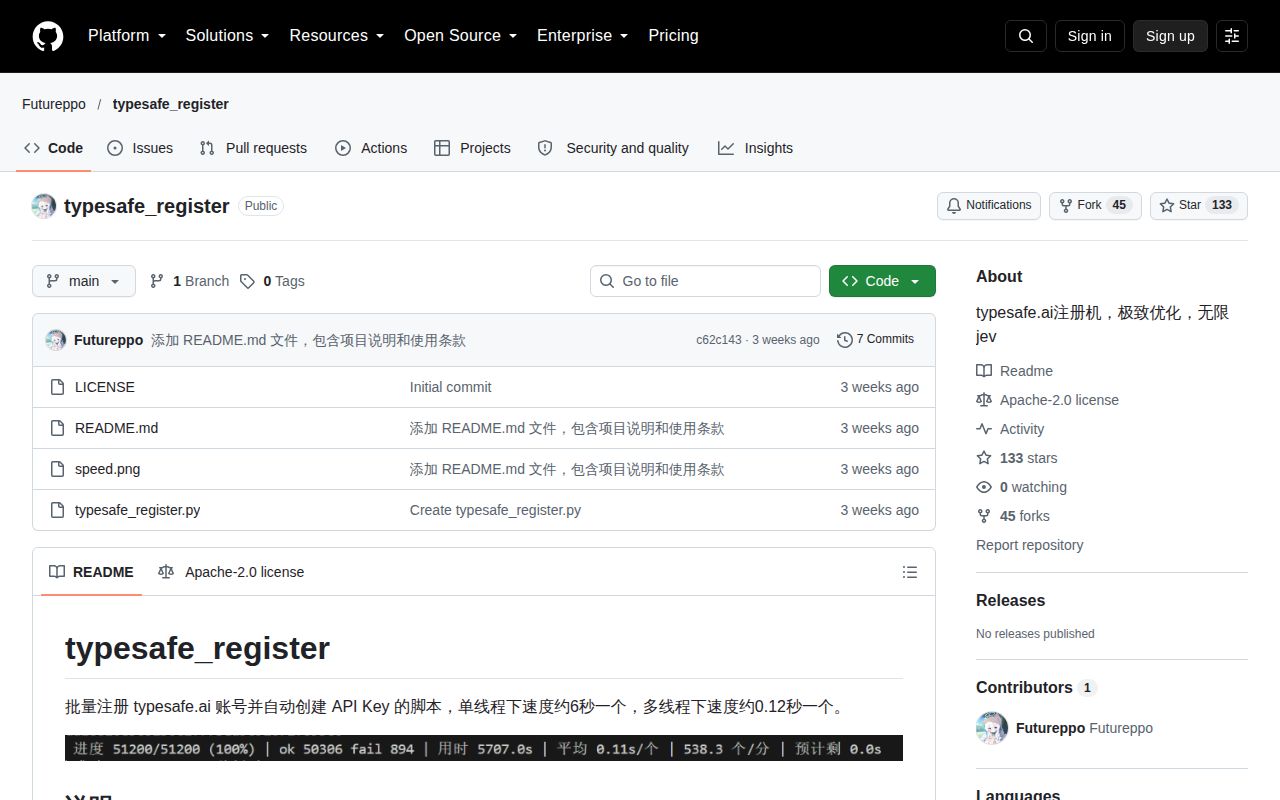The width and height of the screenshot is (1280, 800).
Task: Switch to the Issues tab
Action: click(x=140, y=148)
